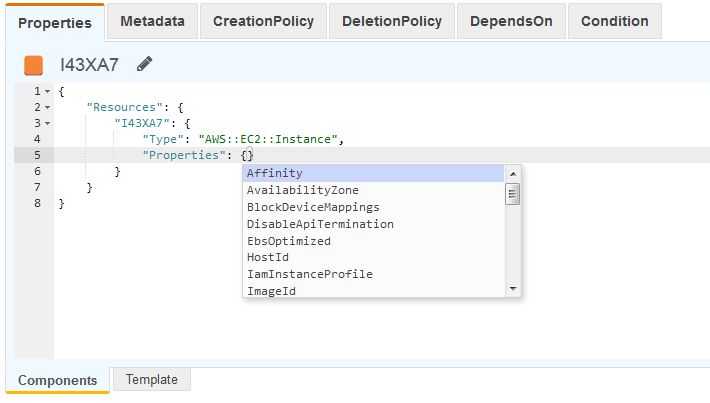The height and width of the screenshot is (403, 710).
Task: Click the autocomplete list scrollbar thumb
Action: click(x=513, y=194)
